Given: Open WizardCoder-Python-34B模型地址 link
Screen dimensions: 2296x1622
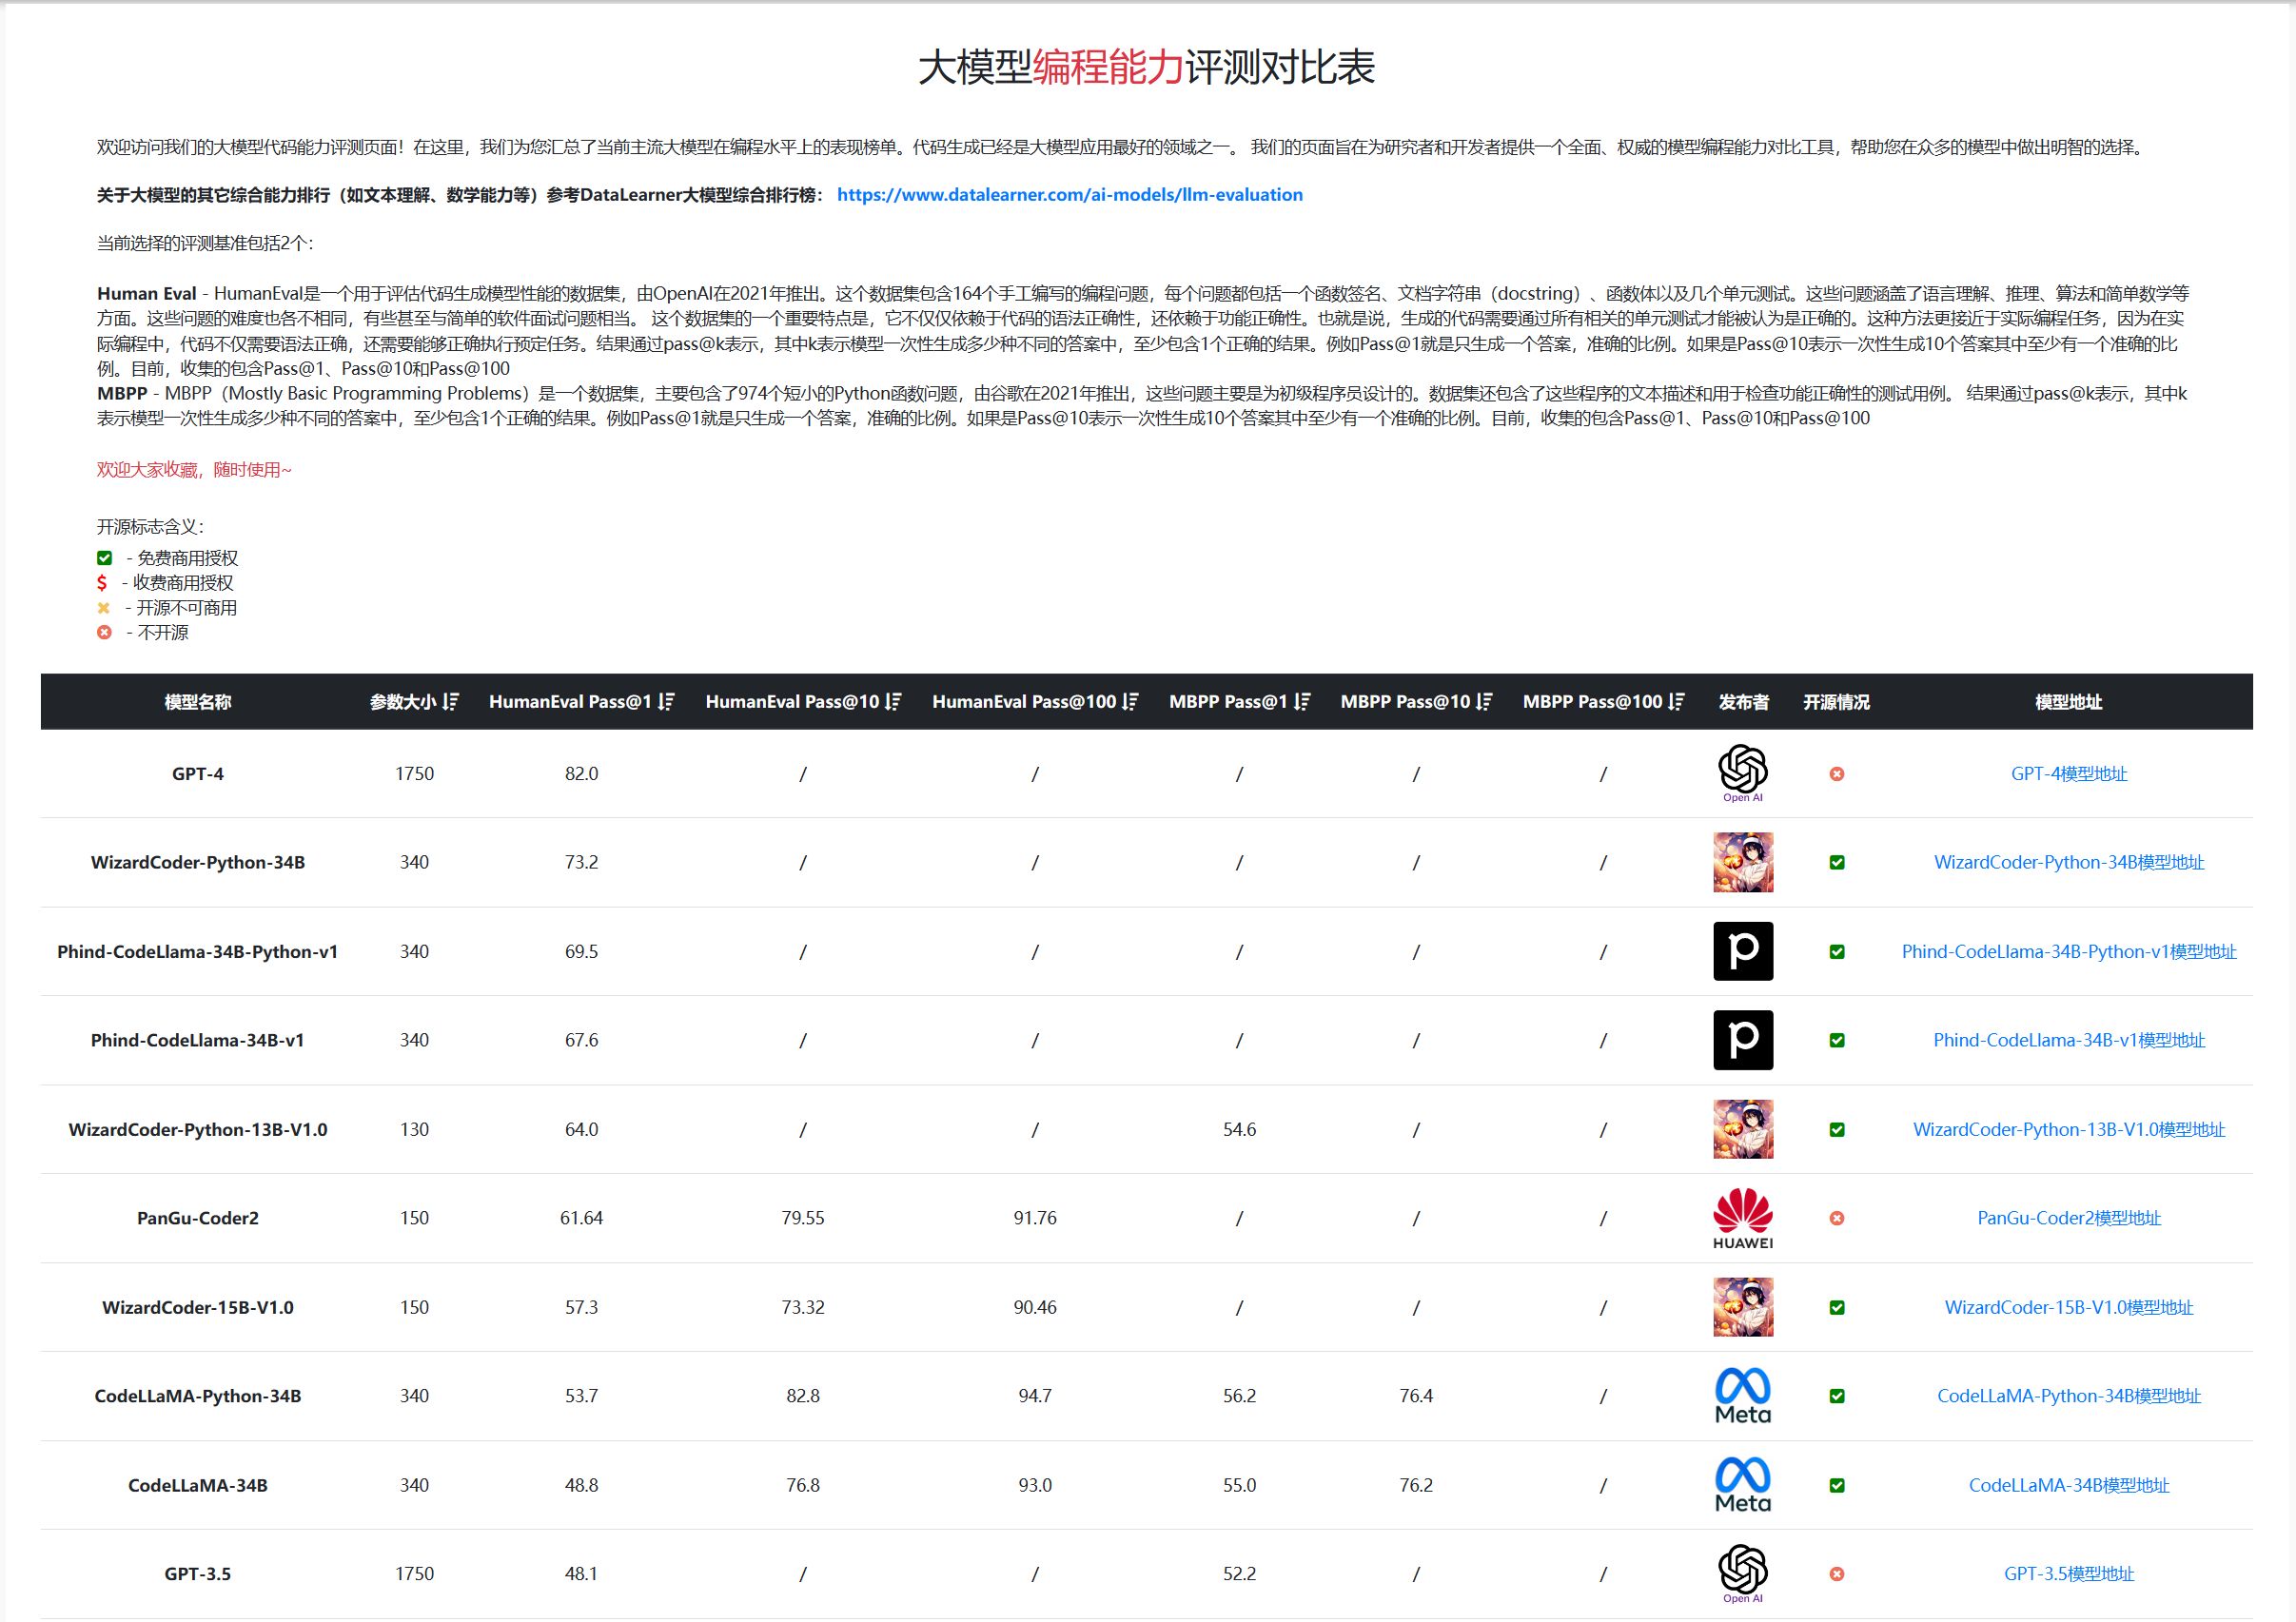Looking at the screenshot, I should (2068, 863).
